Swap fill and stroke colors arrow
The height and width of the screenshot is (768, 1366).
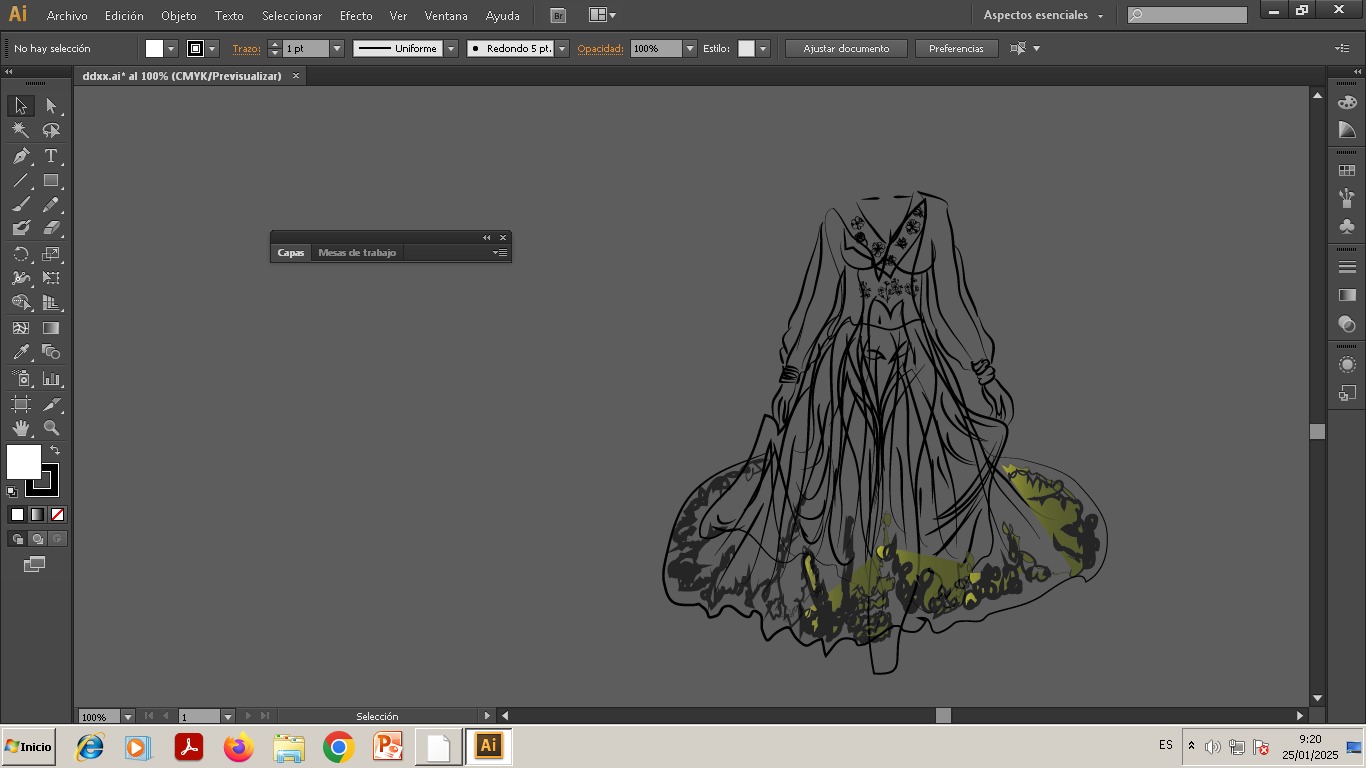55,451
